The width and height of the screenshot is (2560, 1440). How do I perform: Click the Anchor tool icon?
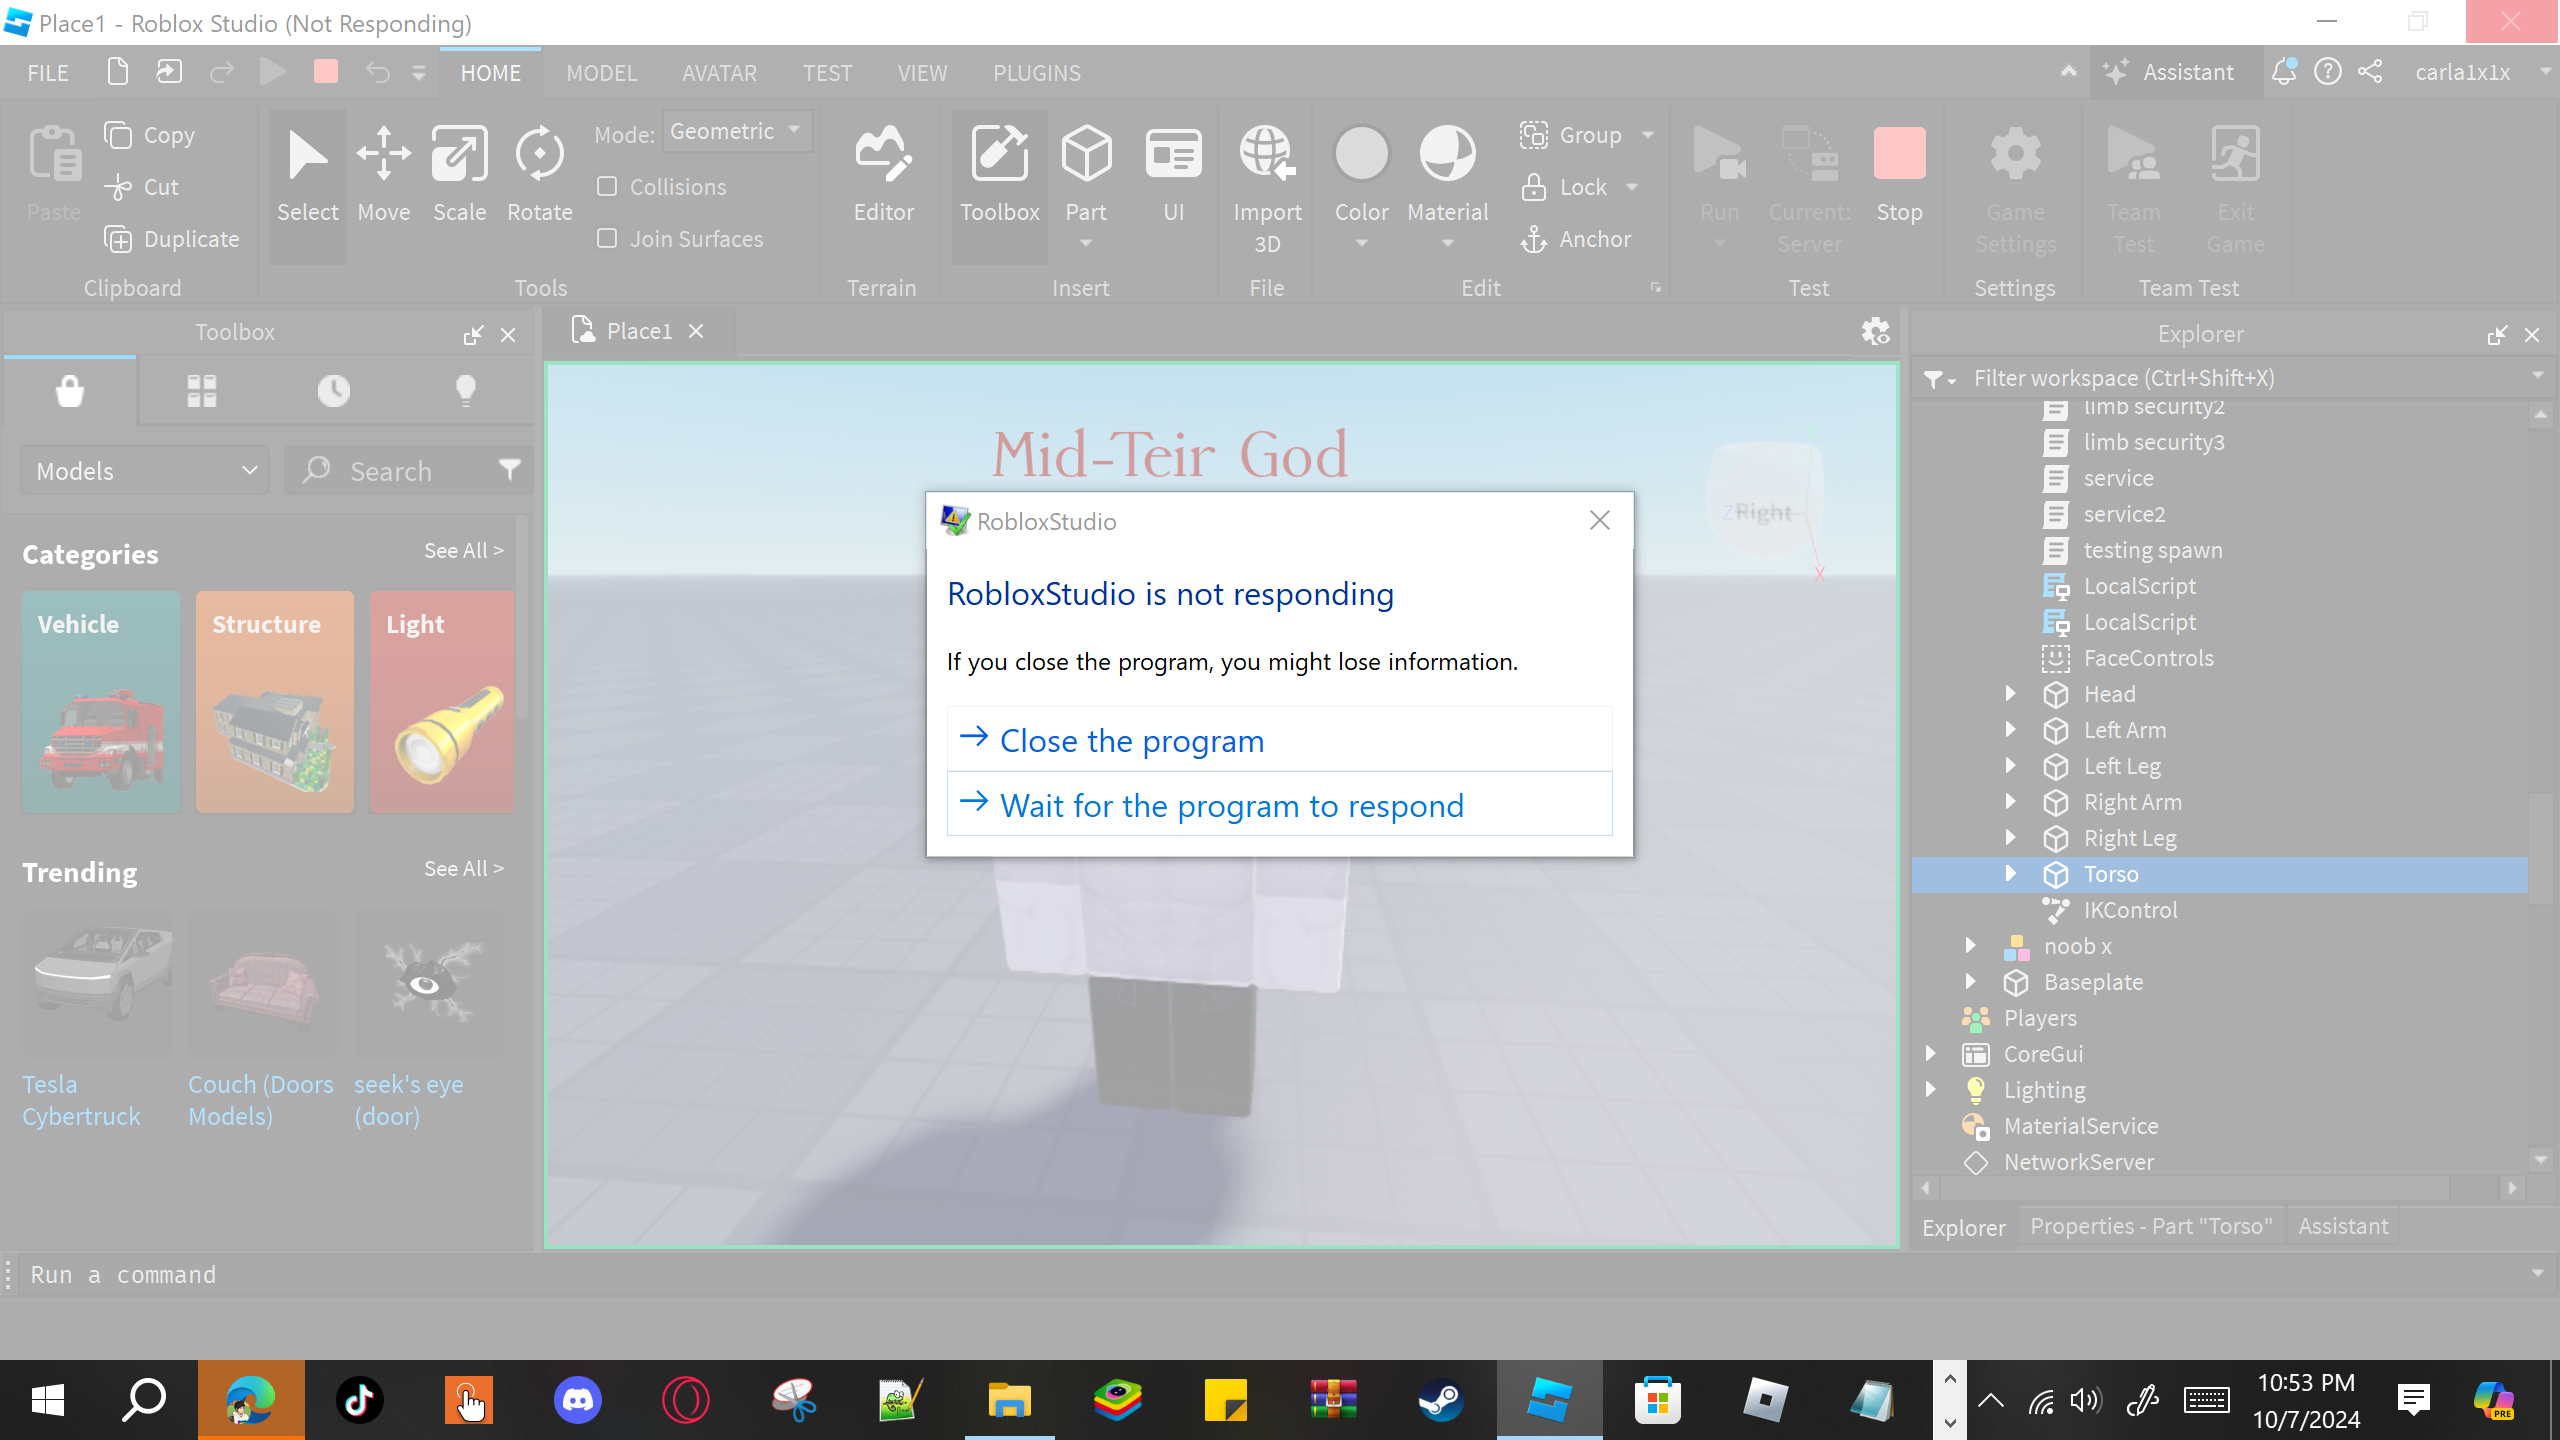pos(1534,239)
